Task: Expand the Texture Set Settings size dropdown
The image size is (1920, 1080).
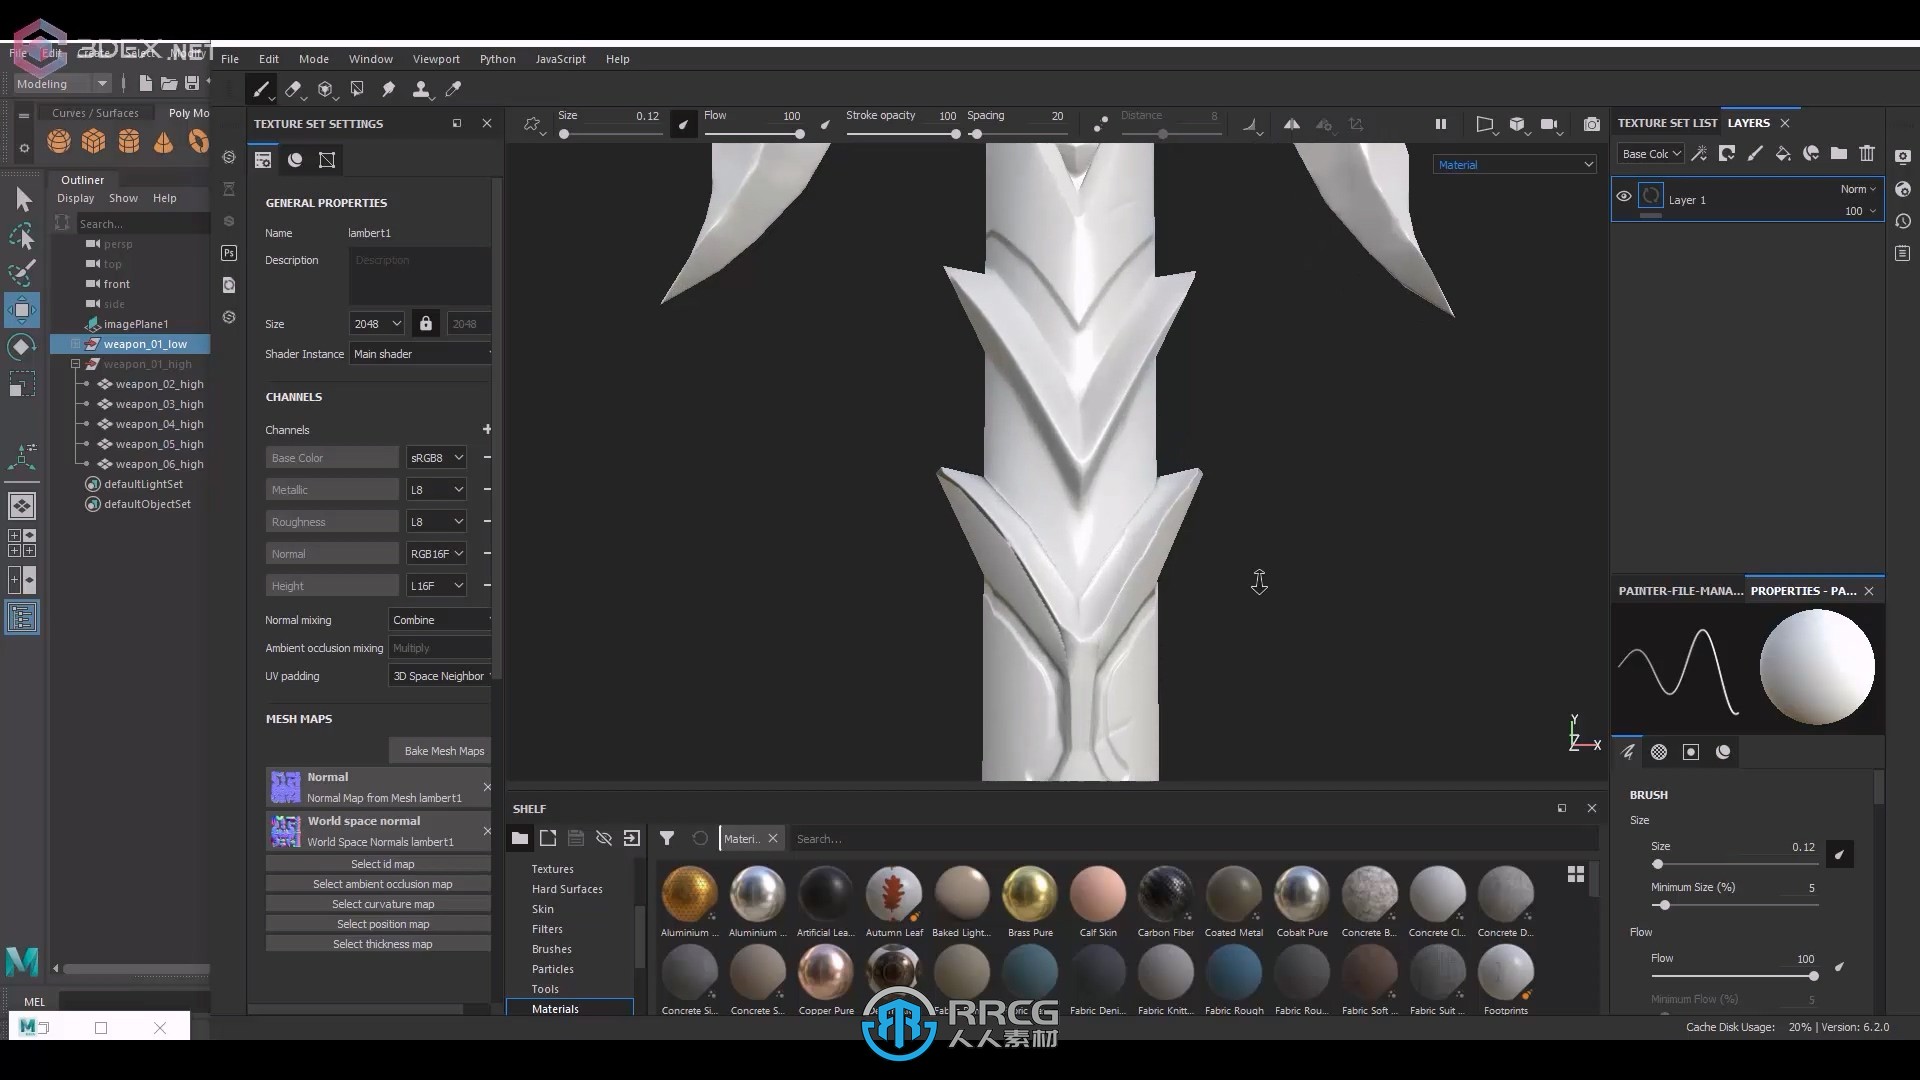Action: click(x=376, y=323)
